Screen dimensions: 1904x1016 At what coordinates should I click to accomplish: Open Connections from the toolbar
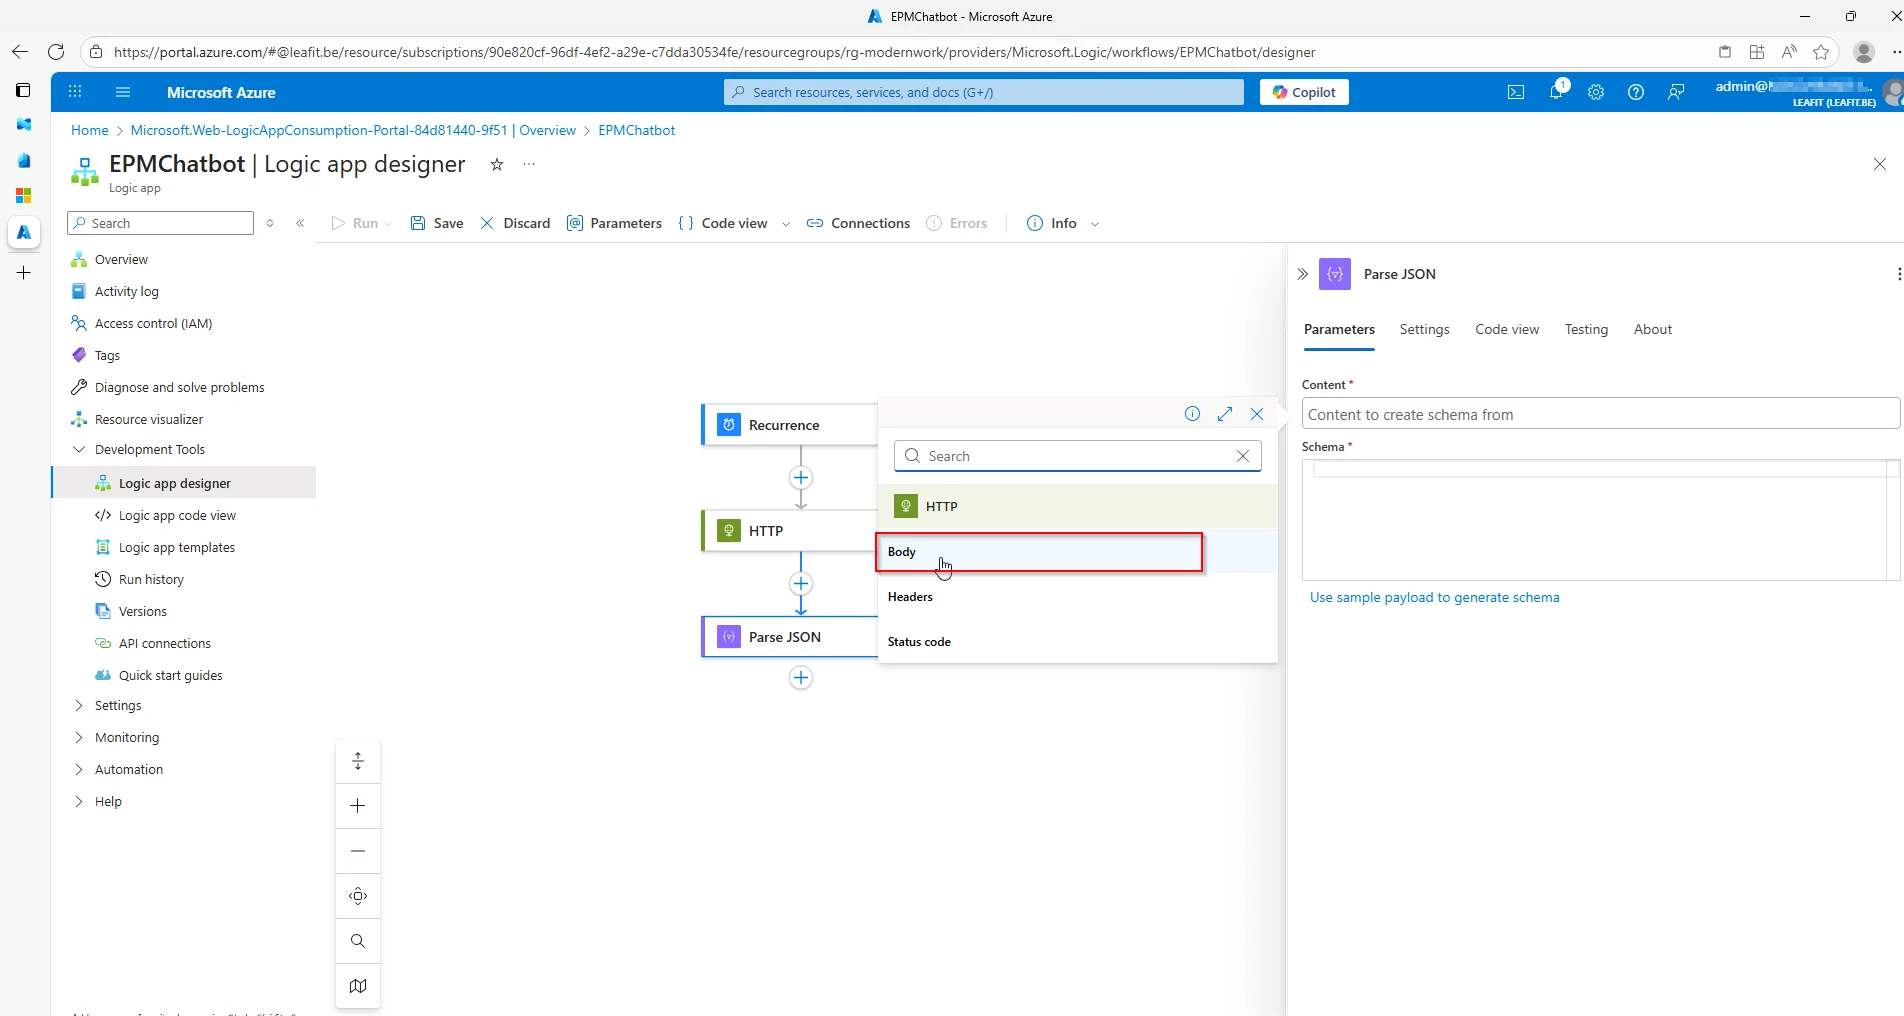tap(858, 223)
